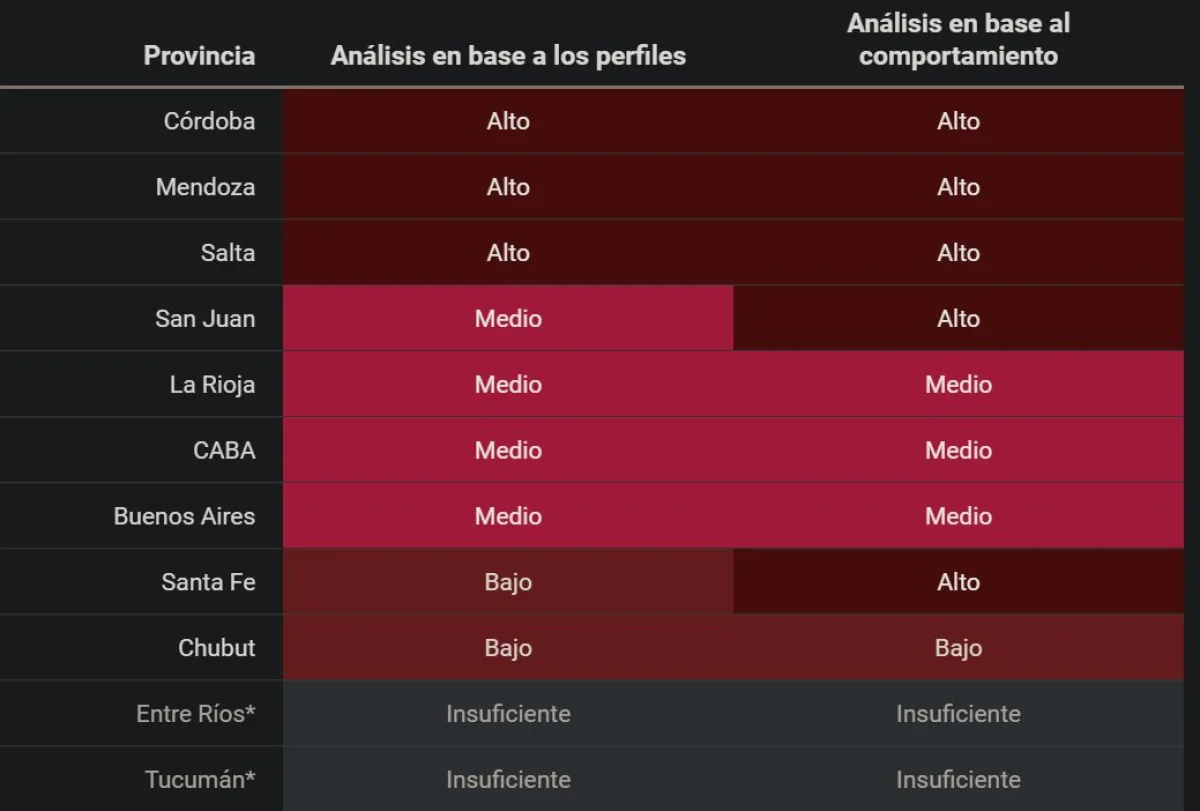Click Tucumán's Insuficiente behavior cell
1200x811 pixels.
[x=958, y=779]
